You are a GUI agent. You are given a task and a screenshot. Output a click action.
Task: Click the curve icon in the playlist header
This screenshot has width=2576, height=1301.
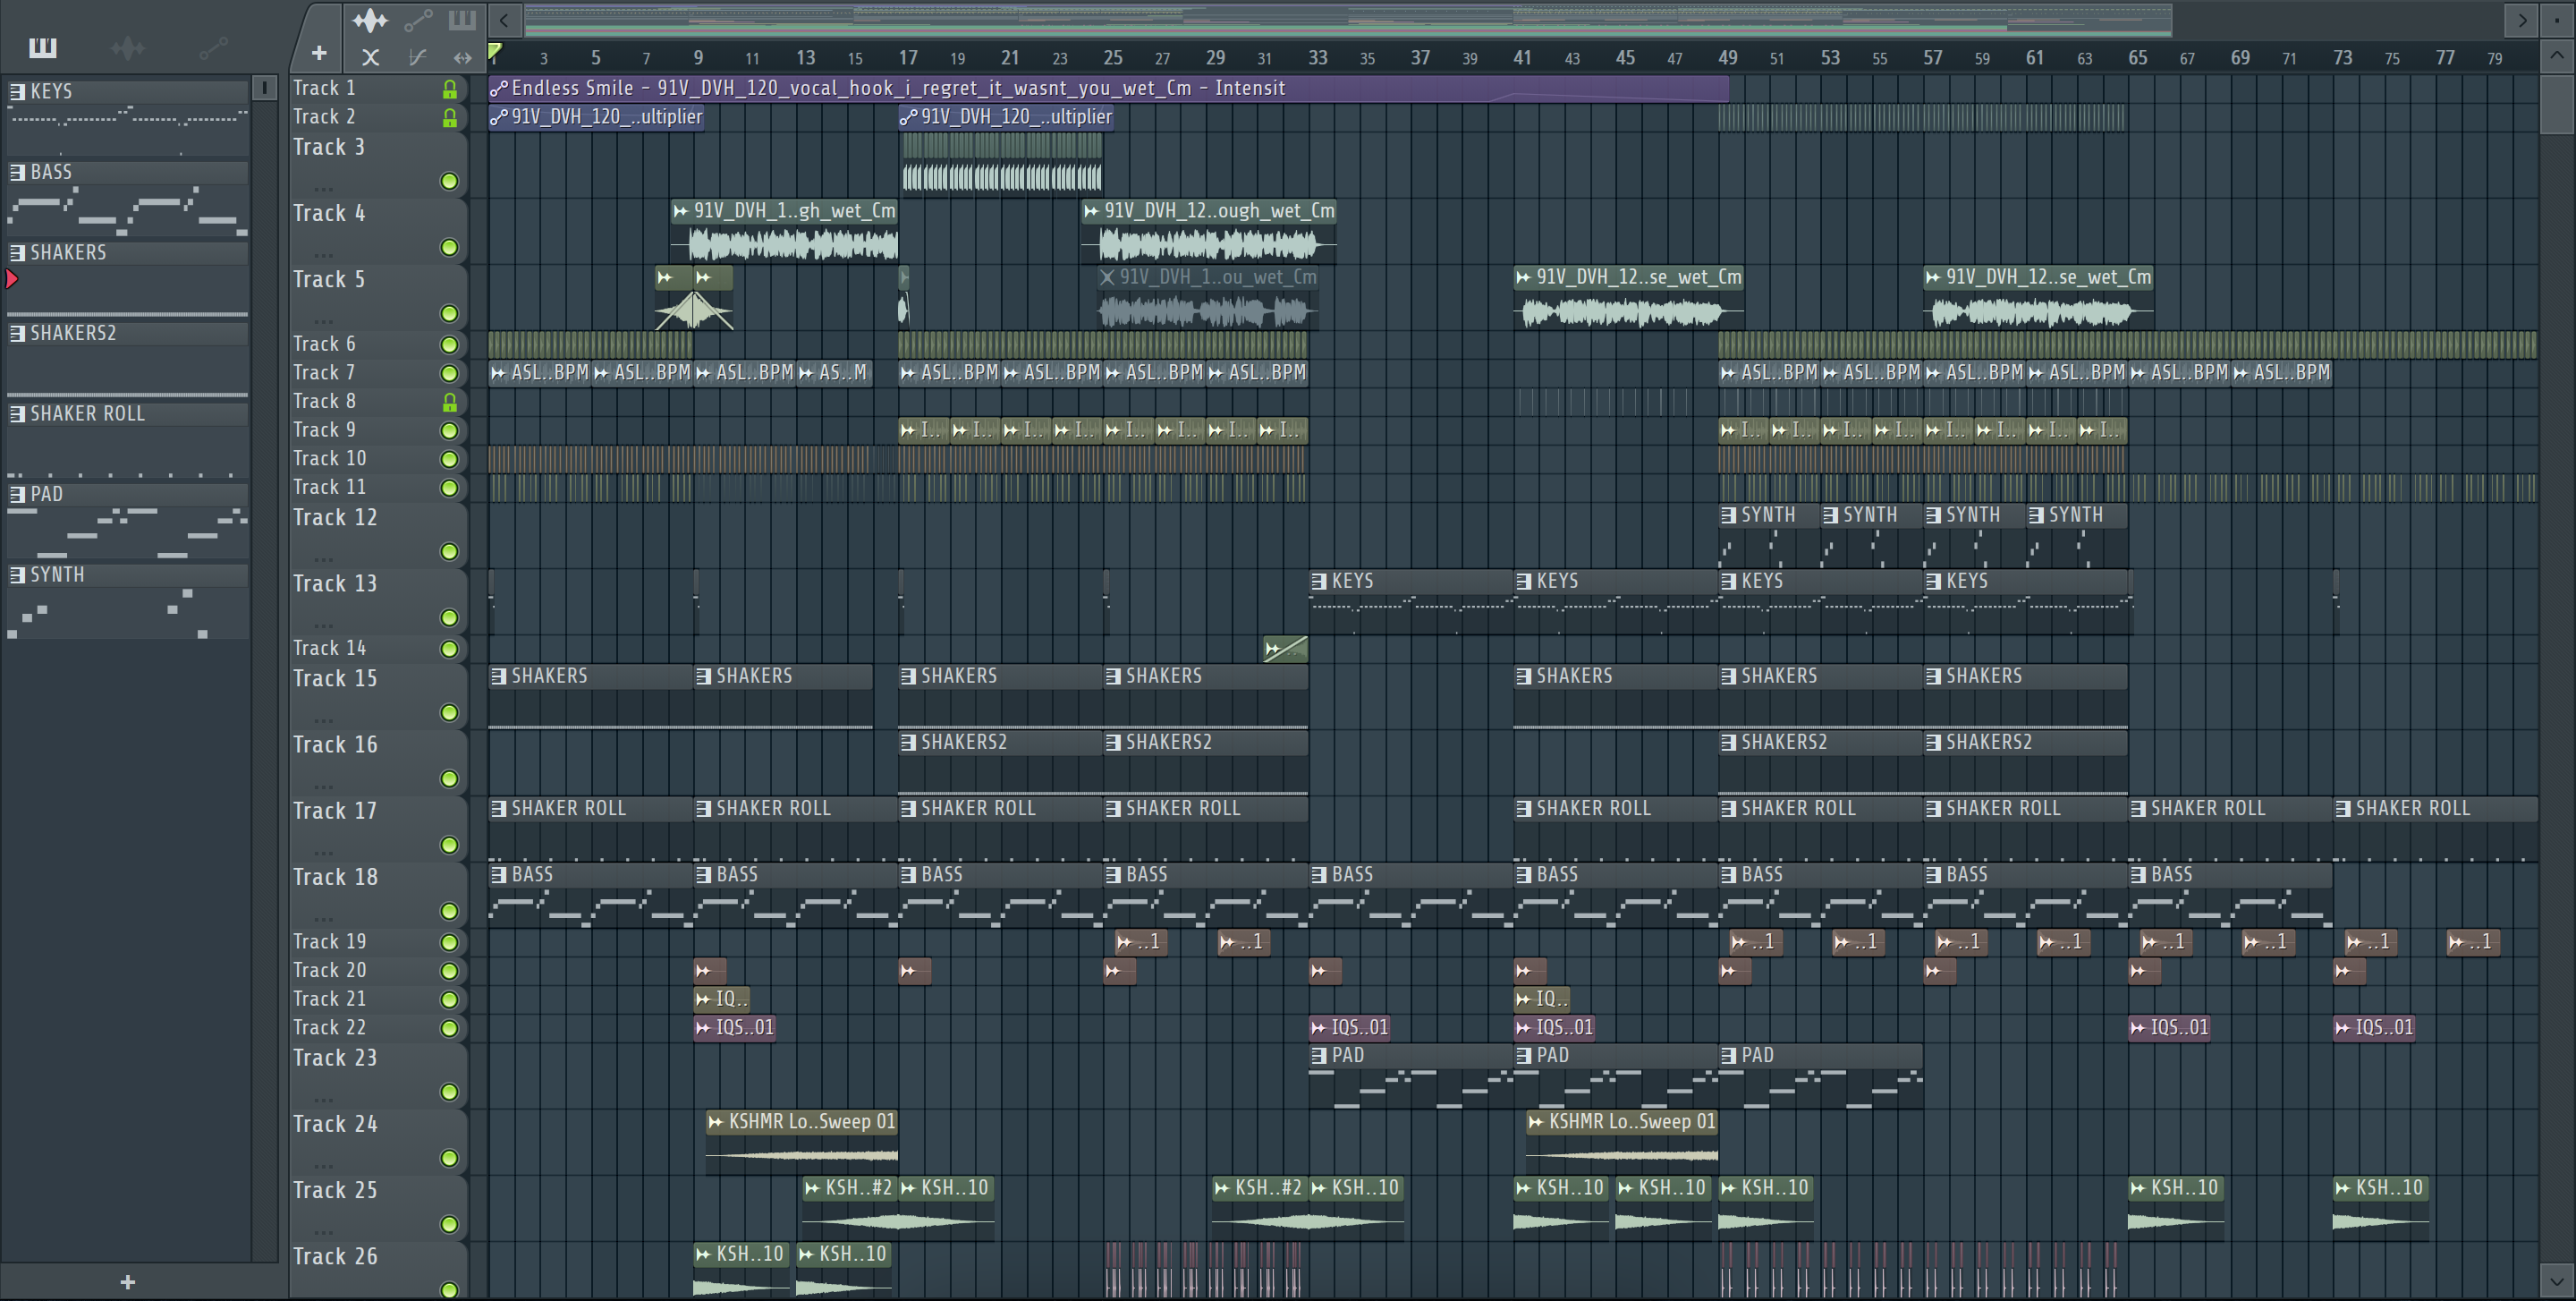coord(417,57)
